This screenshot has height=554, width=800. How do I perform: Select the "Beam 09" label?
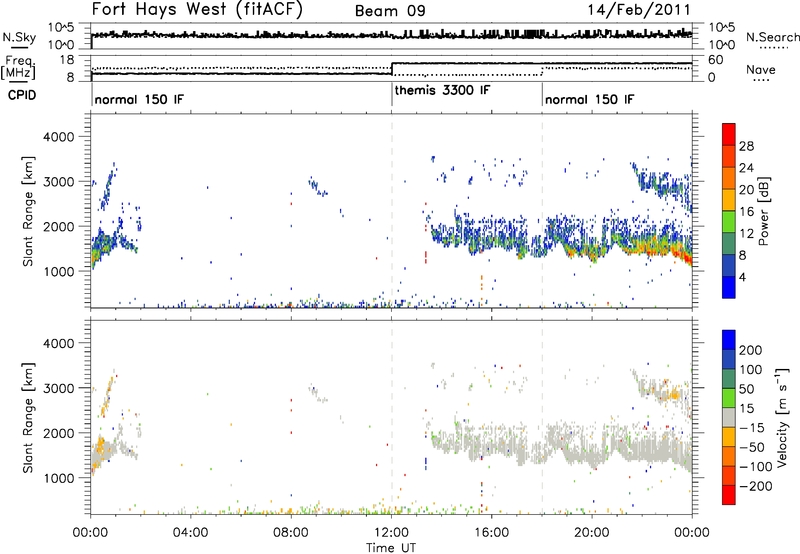(390, 11)
